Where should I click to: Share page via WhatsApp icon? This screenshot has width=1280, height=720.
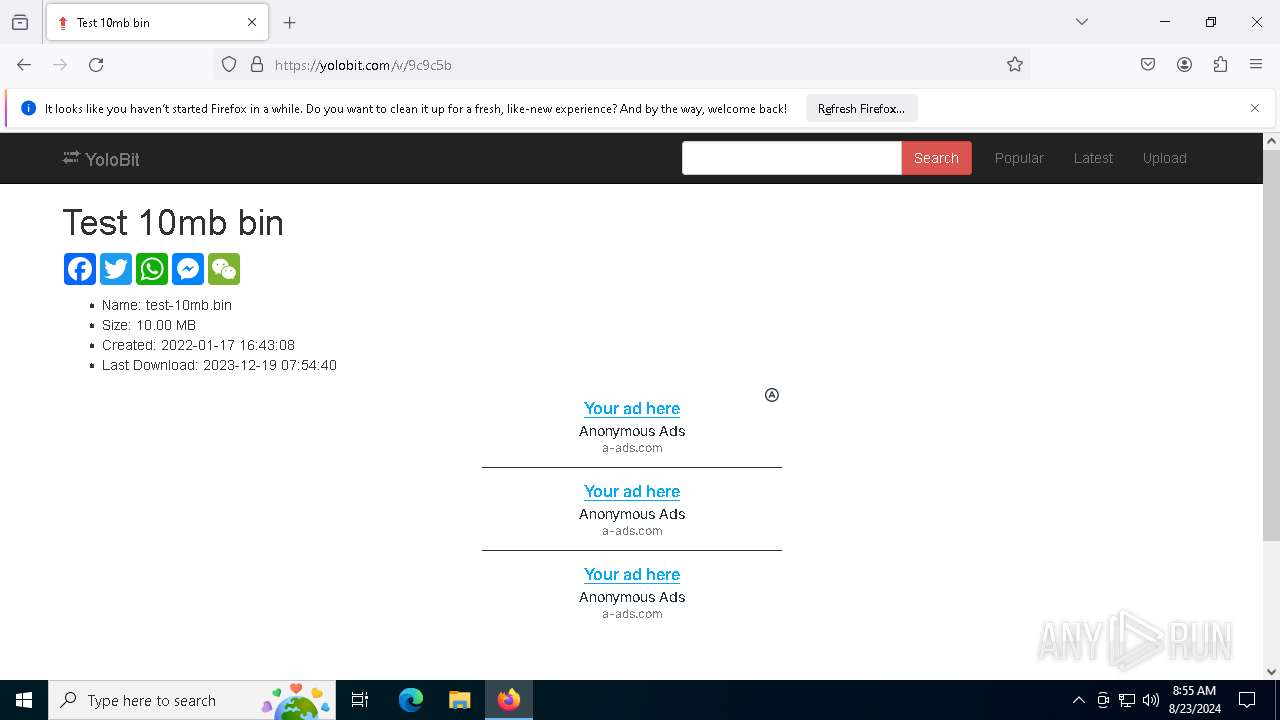[152, 269]
